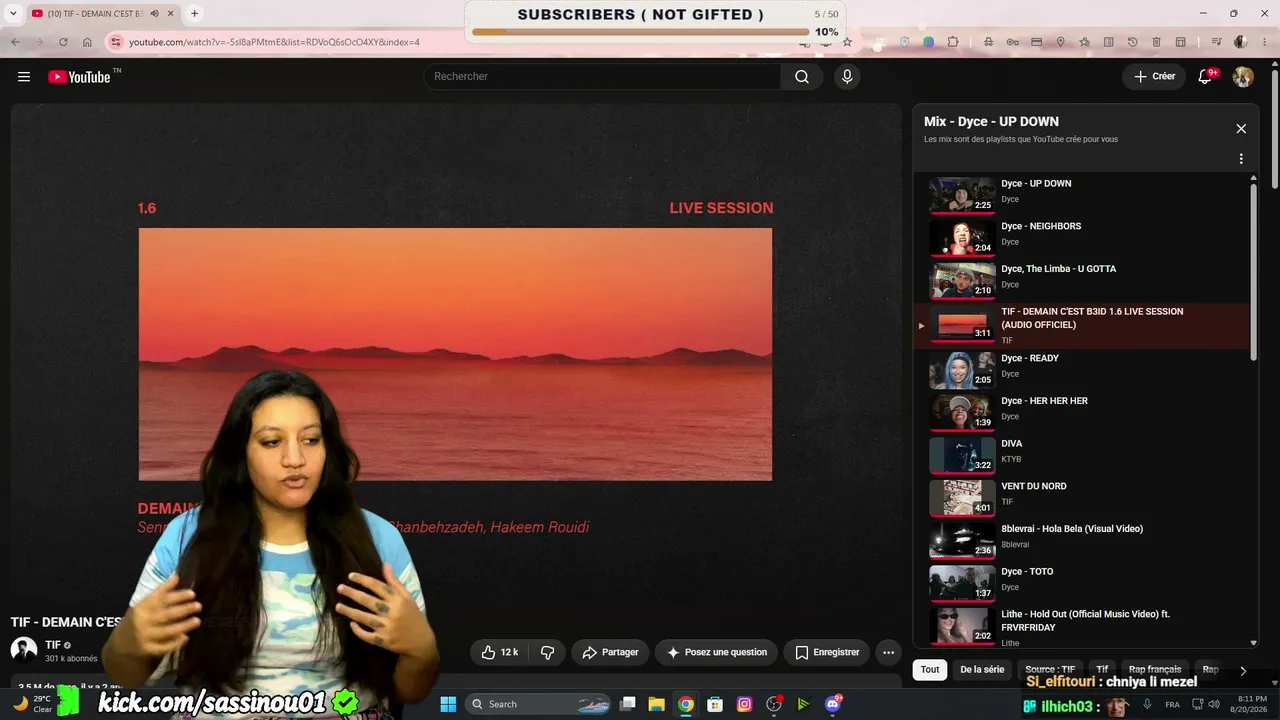Open the Dyce - UP DOWN thumbnail
This screenshot has height=720, width=1280.
[x=962, y=195]
